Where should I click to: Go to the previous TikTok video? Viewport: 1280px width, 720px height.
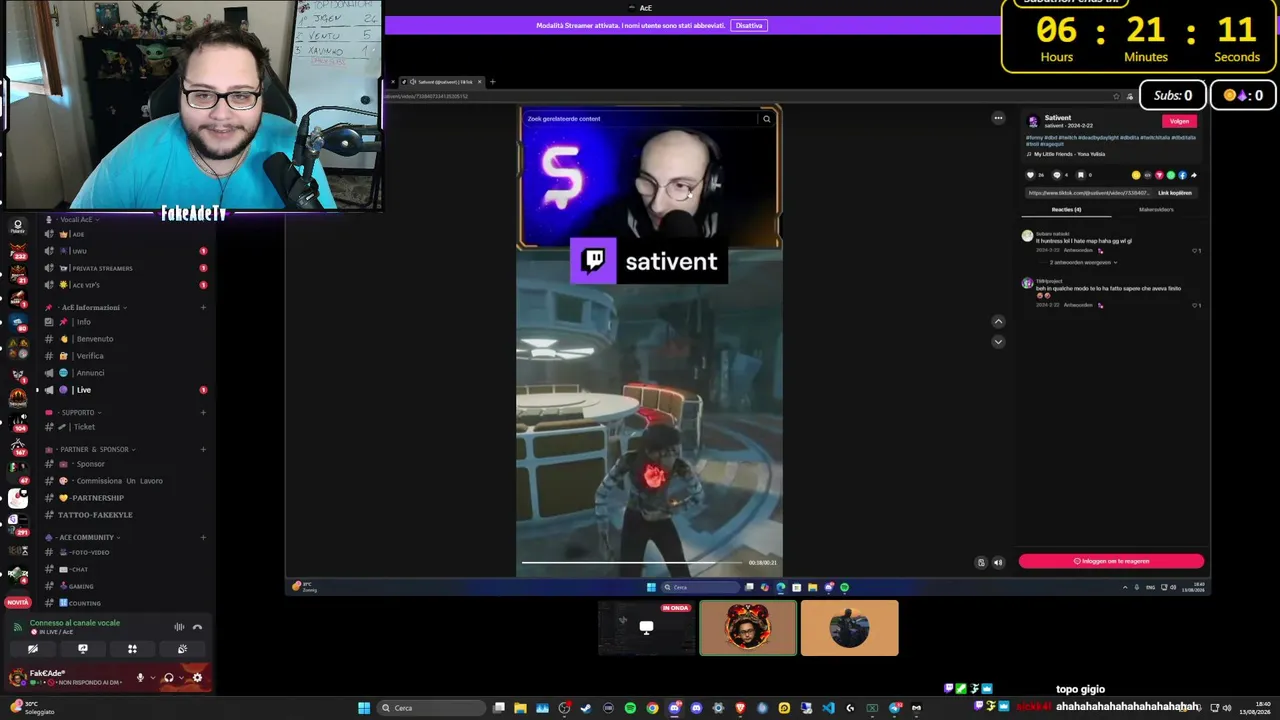point(998,321)
